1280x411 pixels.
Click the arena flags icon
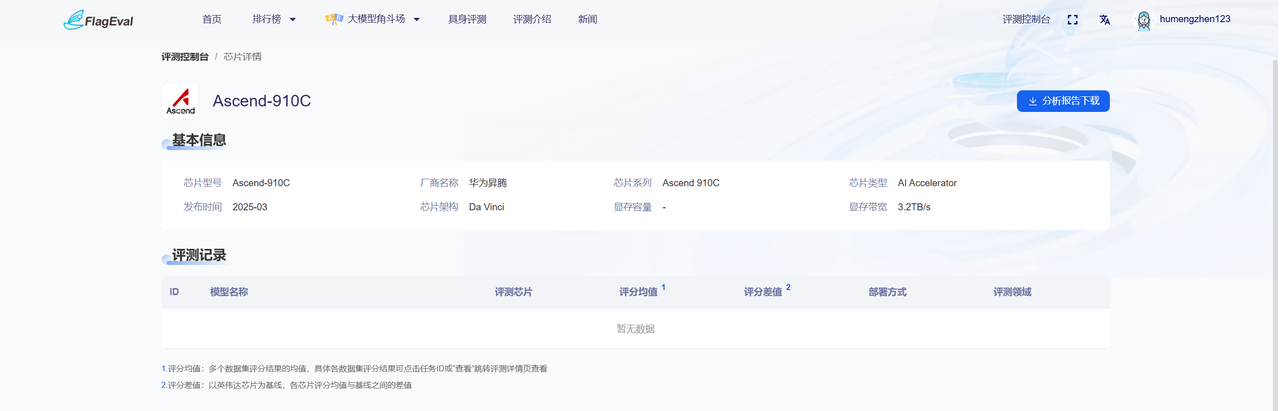(334, 19)
